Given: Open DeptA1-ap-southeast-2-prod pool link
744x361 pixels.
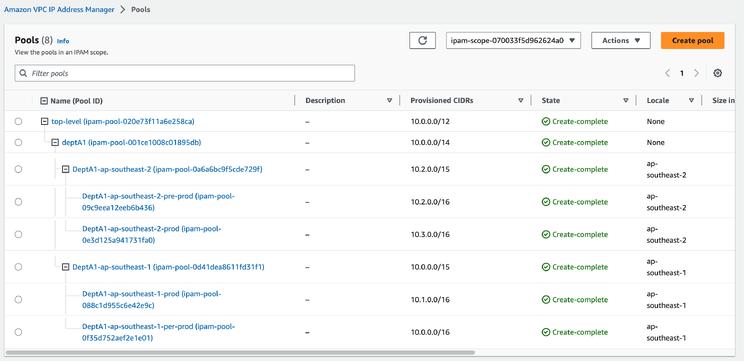Looking at the screenshot, I should click(x=152, y=234).
